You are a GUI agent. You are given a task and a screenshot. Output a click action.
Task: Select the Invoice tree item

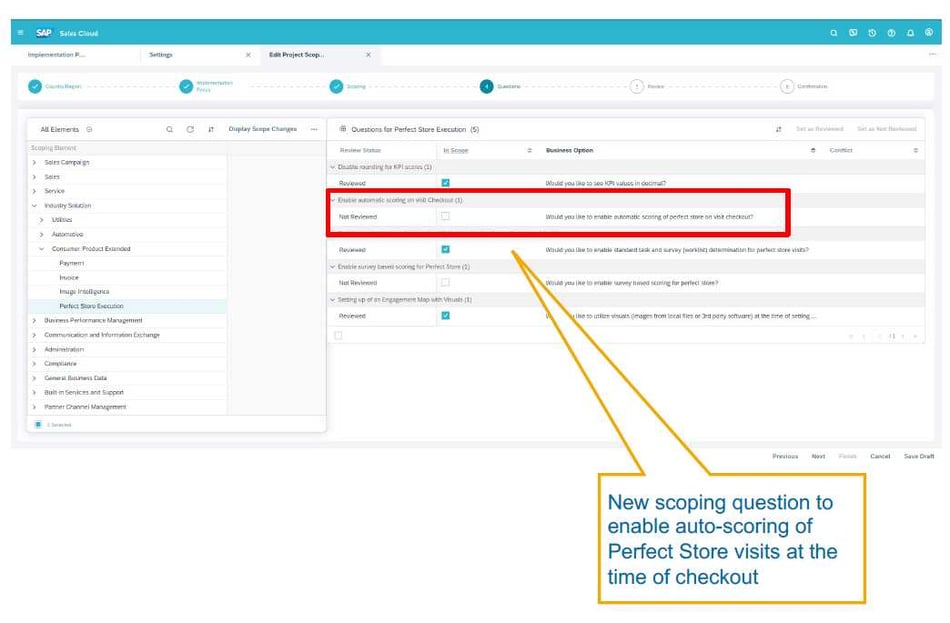pyautogui.click(x=69, y=278)
